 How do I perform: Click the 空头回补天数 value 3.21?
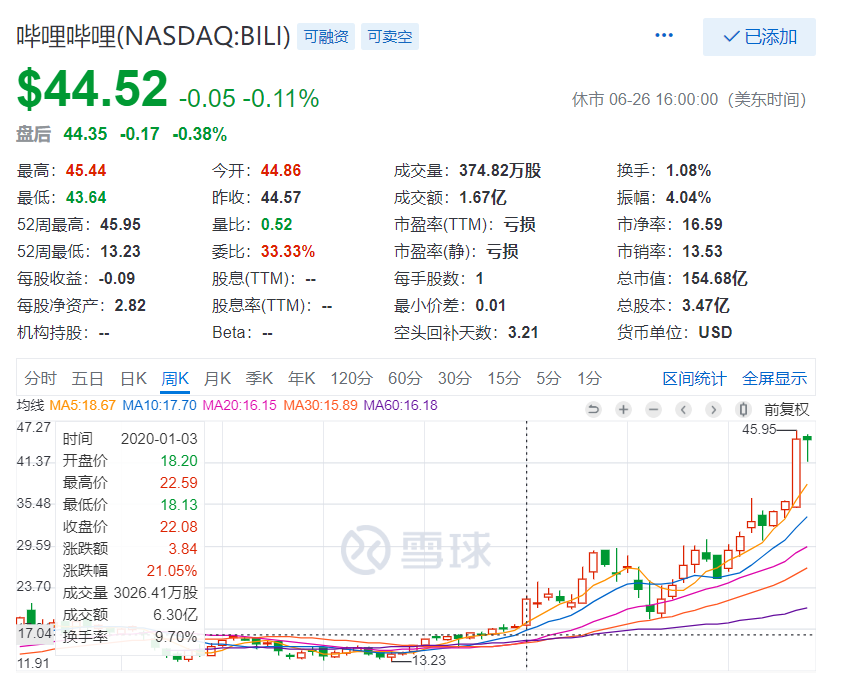pyautogui.click(x=523, y=333)
